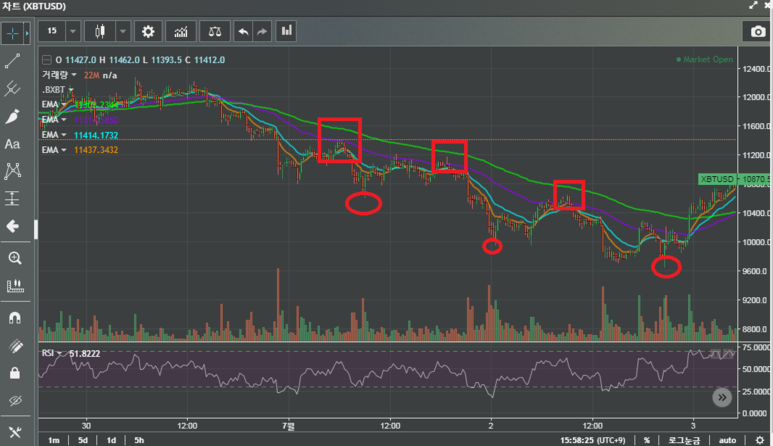Select the trend line drawing tool
The width and height of the screenshot is (773, 446).
click(12, 61)
